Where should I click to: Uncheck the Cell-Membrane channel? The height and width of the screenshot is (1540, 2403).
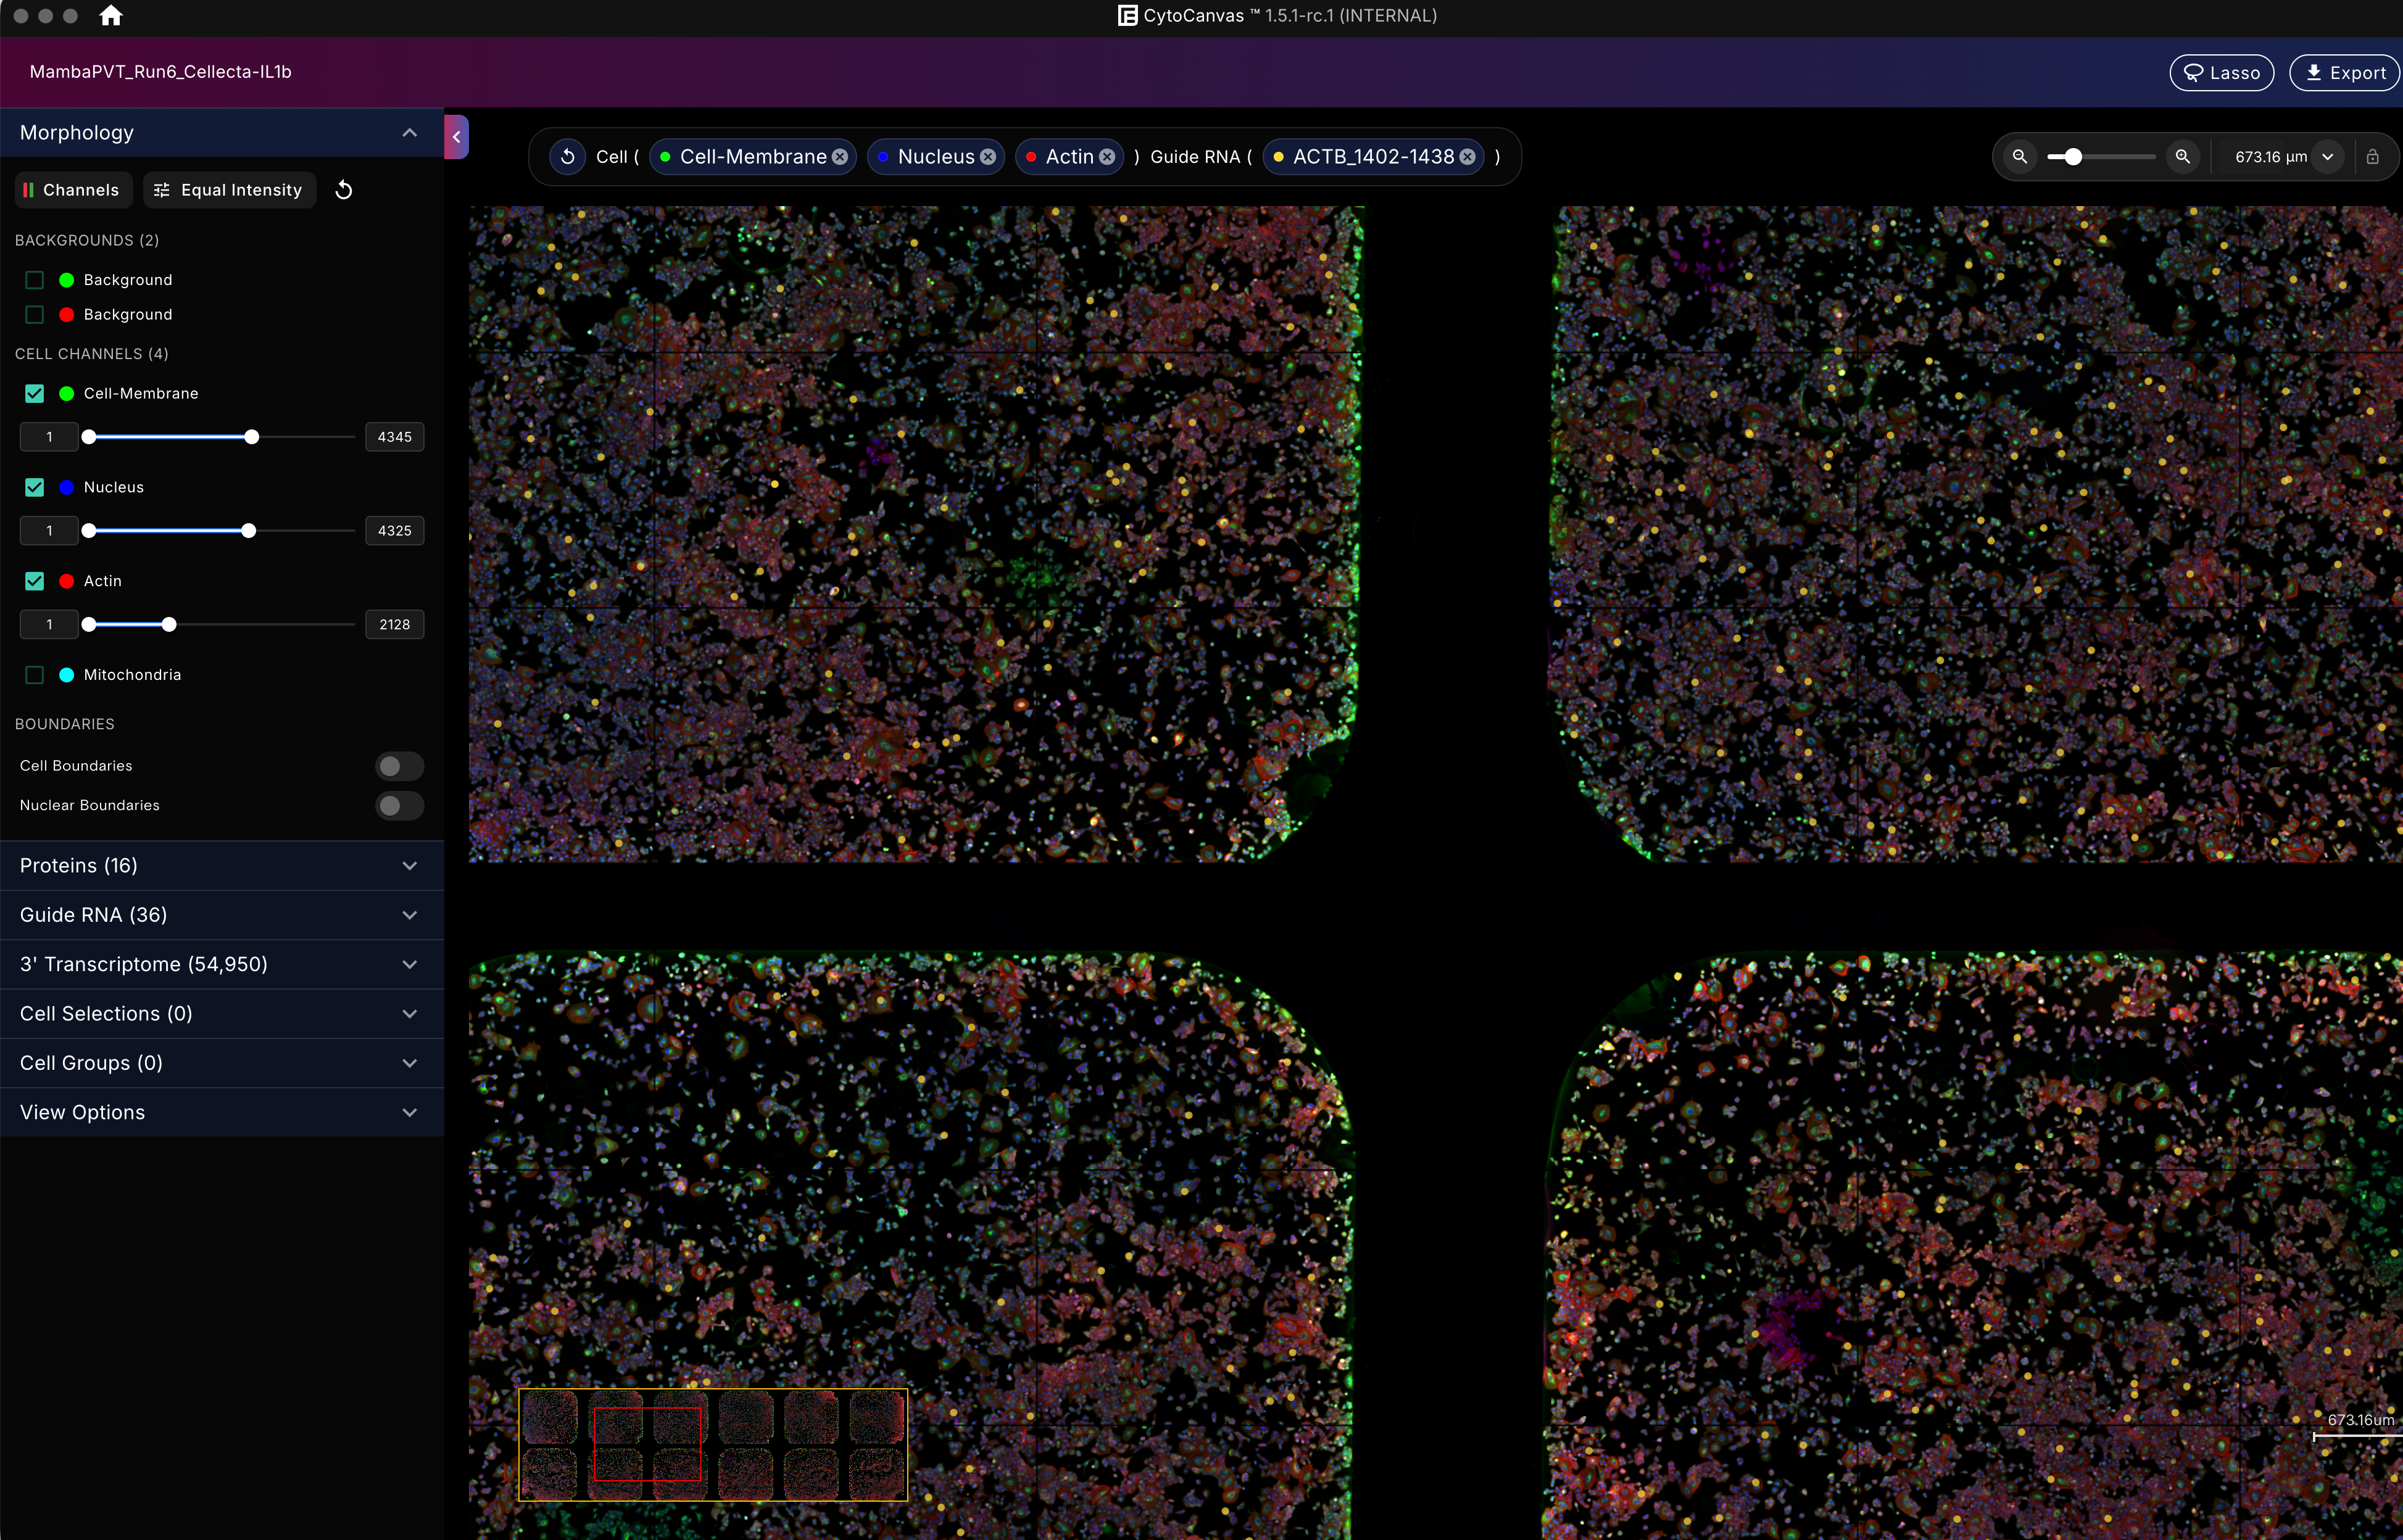pyautogui.click(x=35, y=394)
